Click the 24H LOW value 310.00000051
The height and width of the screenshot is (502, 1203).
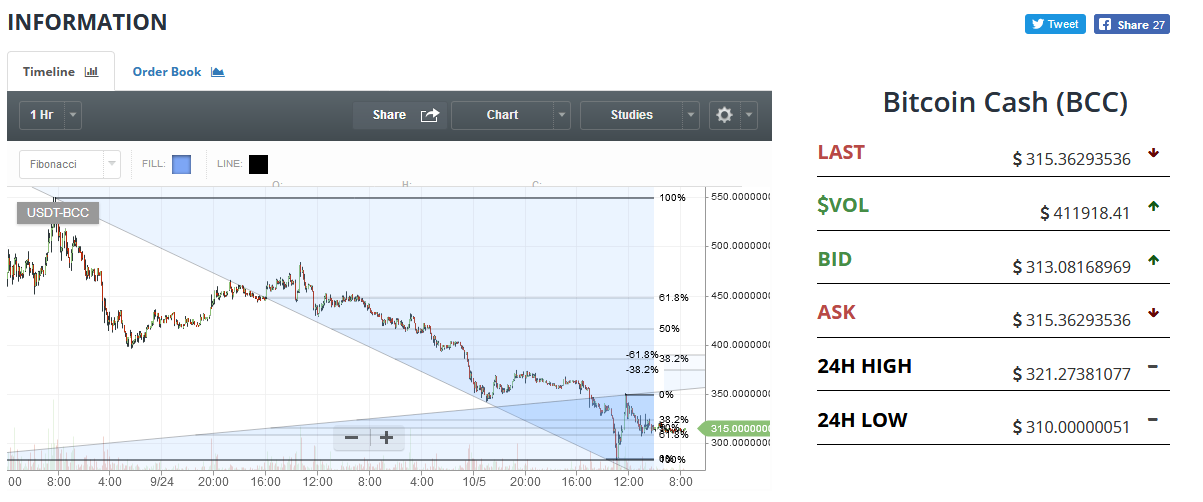click(1071, 427)
